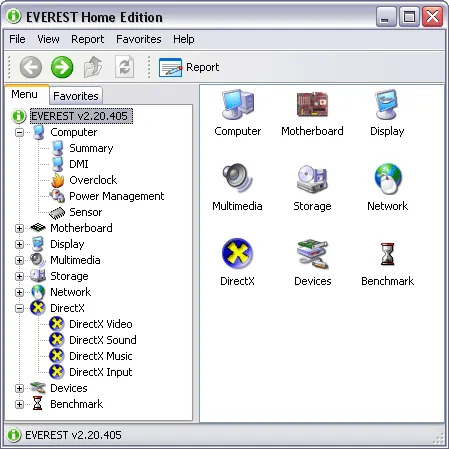This screenshot has width=449, height=449.
Task: Select Sensor chip item in tree
Action: click(85, 212)
